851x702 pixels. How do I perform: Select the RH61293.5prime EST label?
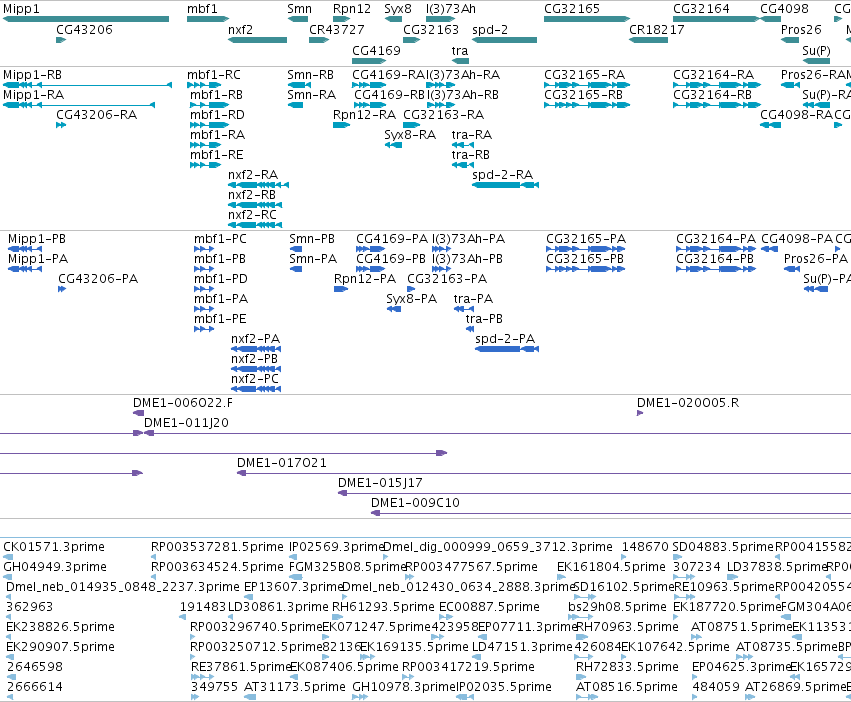click(383, 606)
